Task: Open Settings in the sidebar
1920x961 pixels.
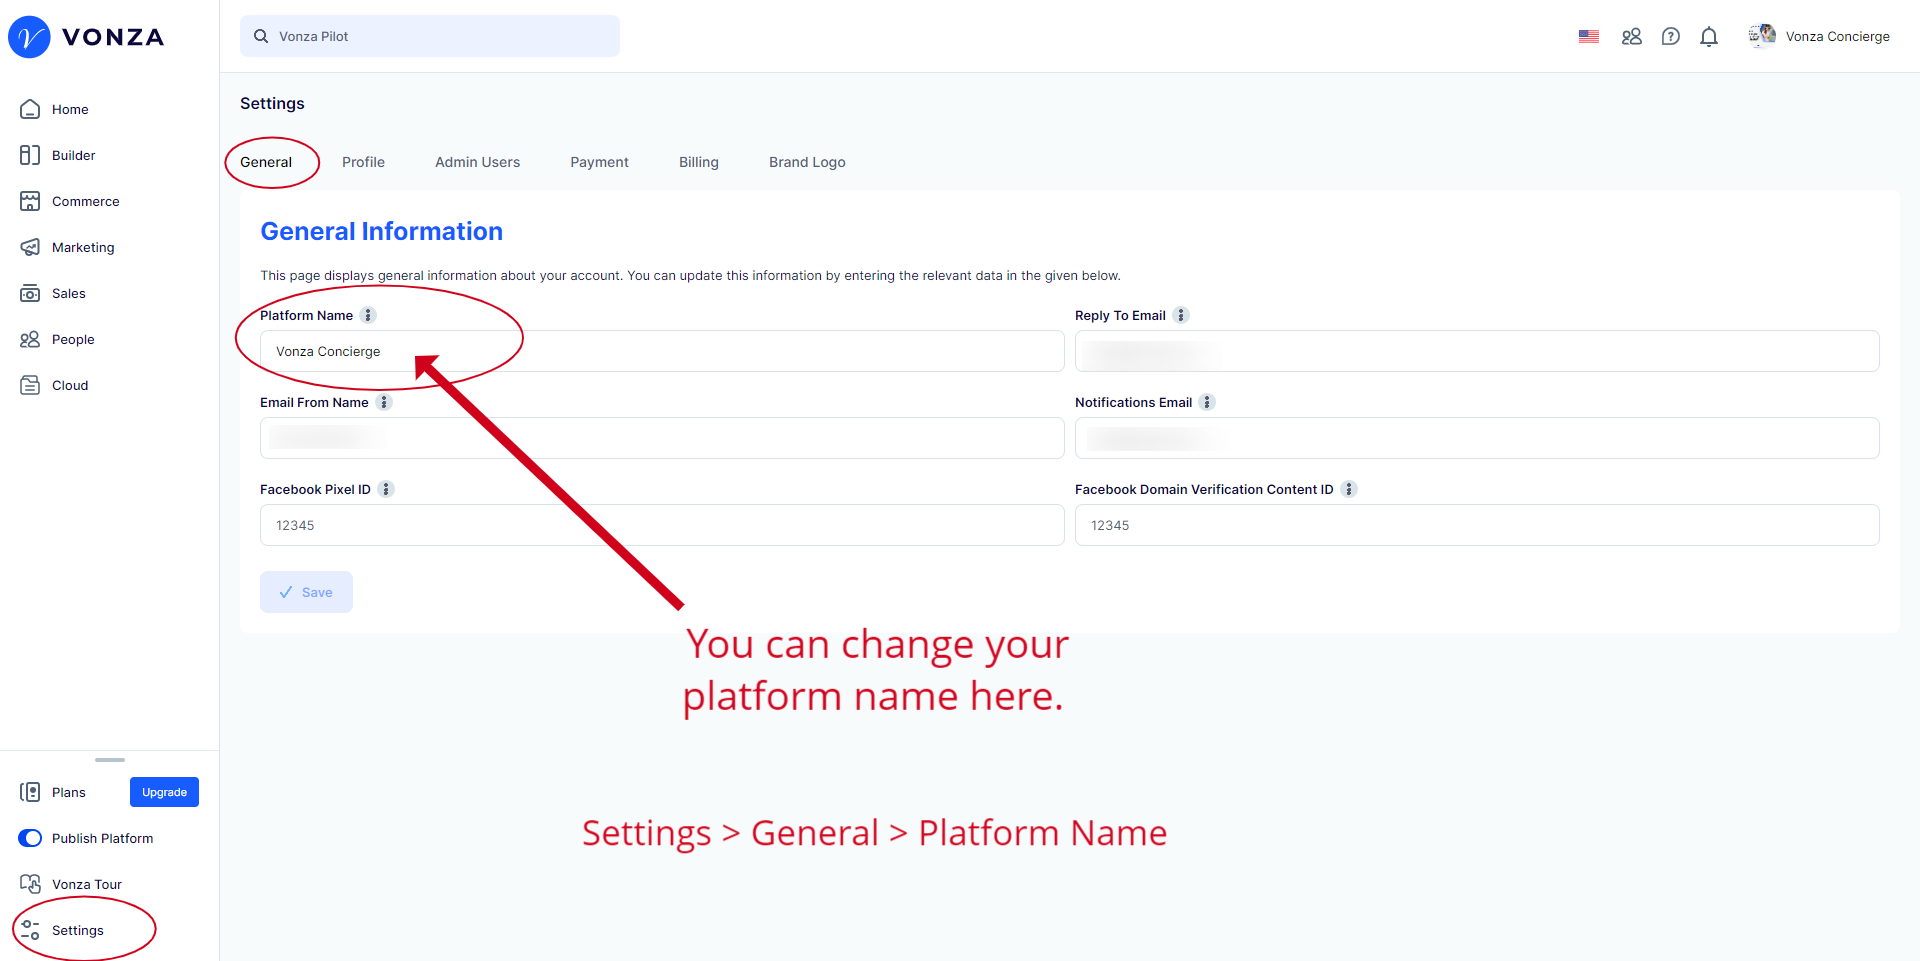Action: 78,930
